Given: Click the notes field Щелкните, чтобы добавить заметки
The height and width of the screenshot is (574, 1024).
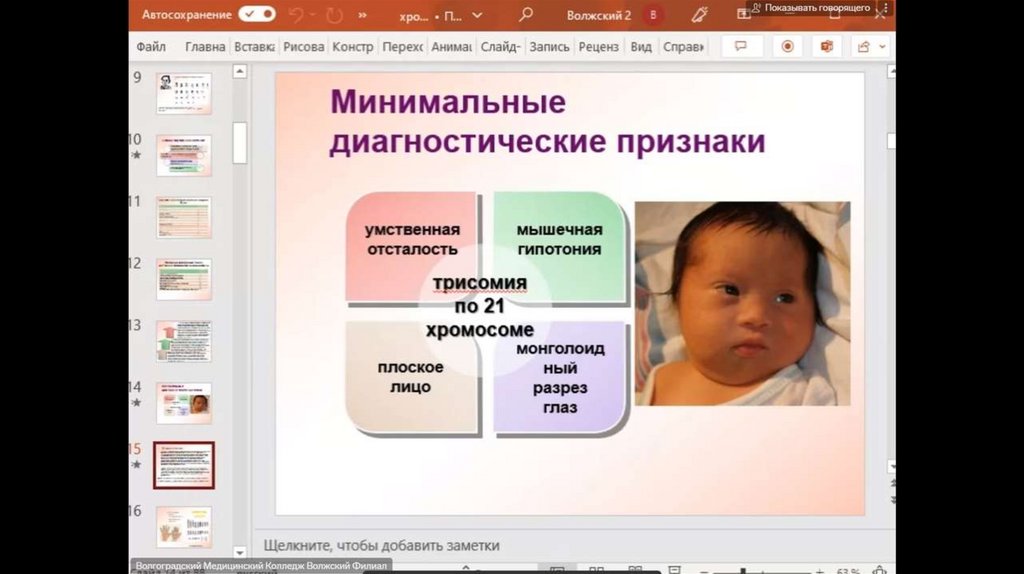Looking at the screenshot, I should point(381,545).
